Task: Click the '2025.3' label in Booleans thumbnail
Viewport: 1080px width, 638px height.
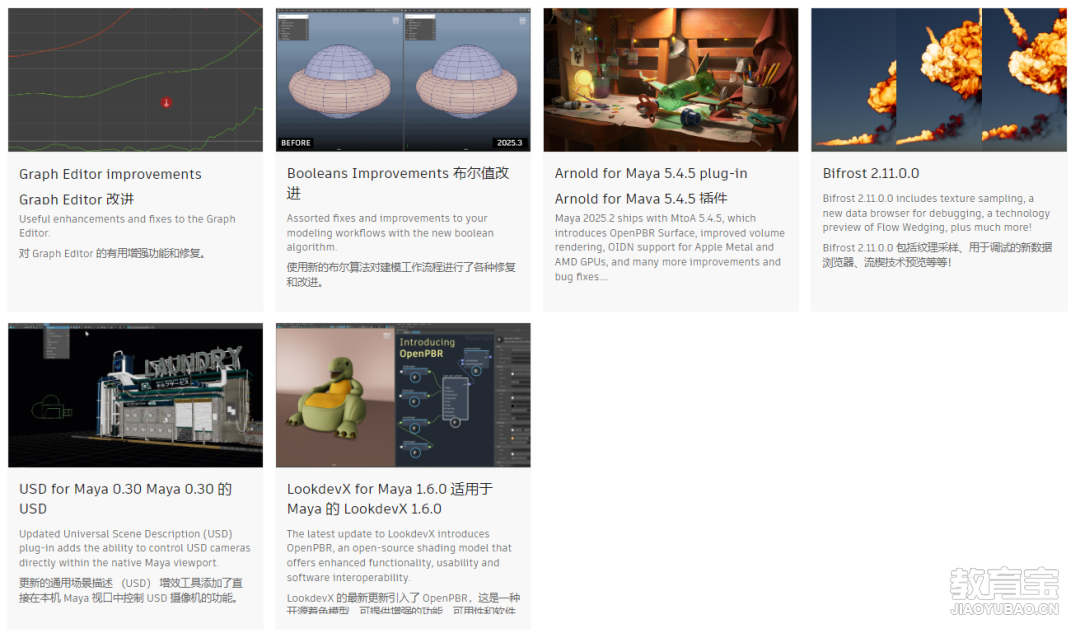Action: [x=510, y=143]
